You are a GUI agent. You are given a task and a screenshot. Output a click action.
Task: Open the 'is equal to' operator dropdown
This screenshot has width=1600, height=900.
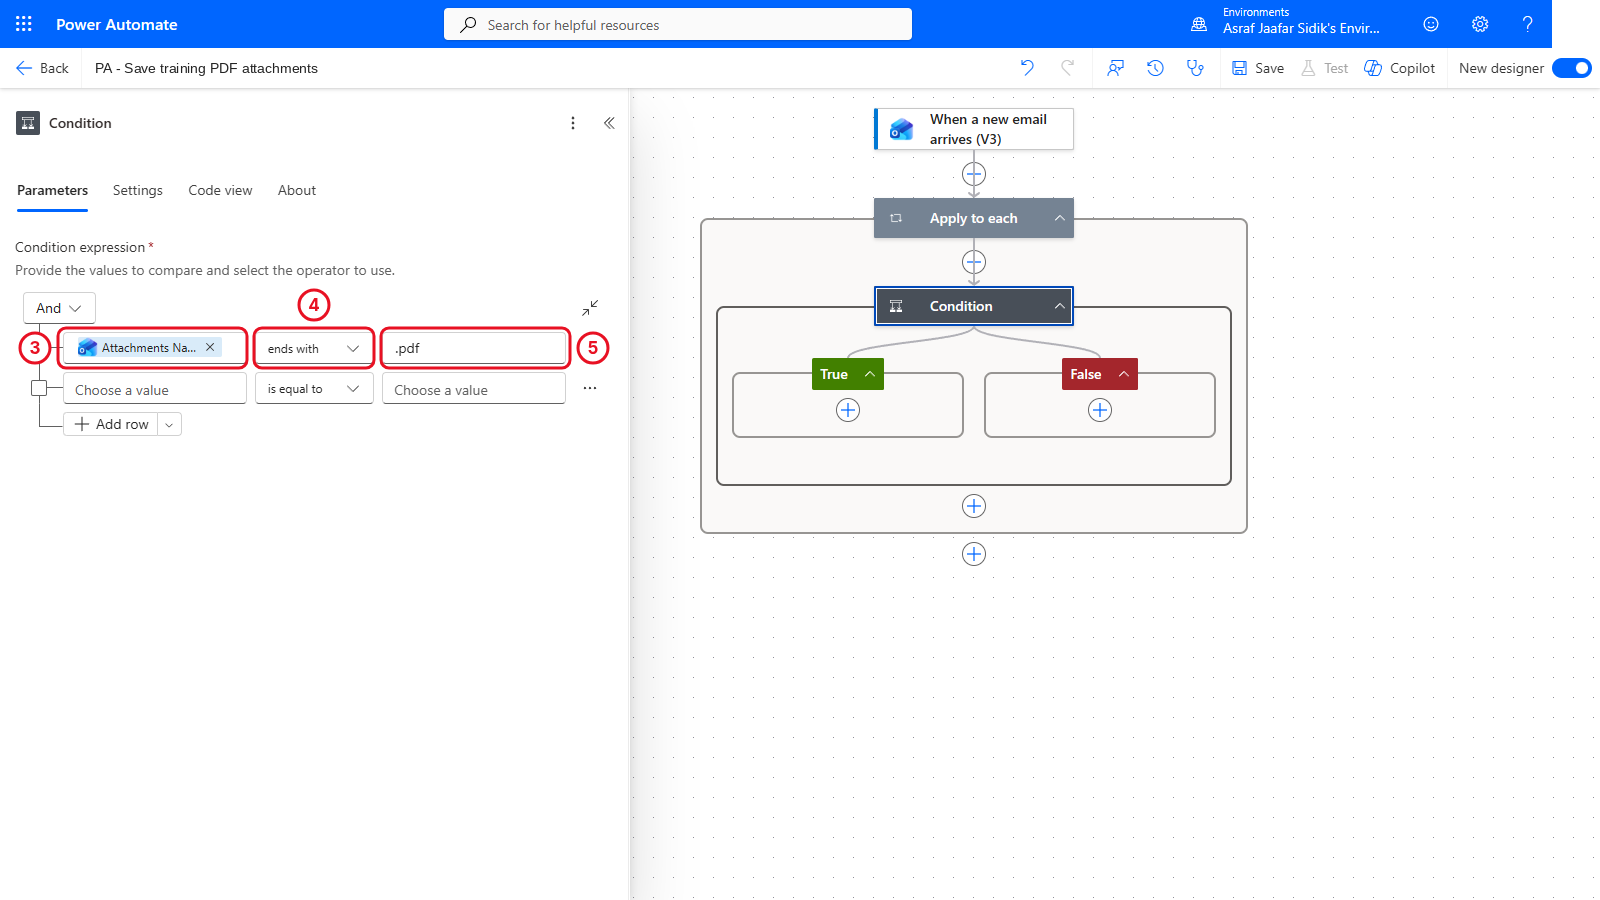tap(314, 388)
